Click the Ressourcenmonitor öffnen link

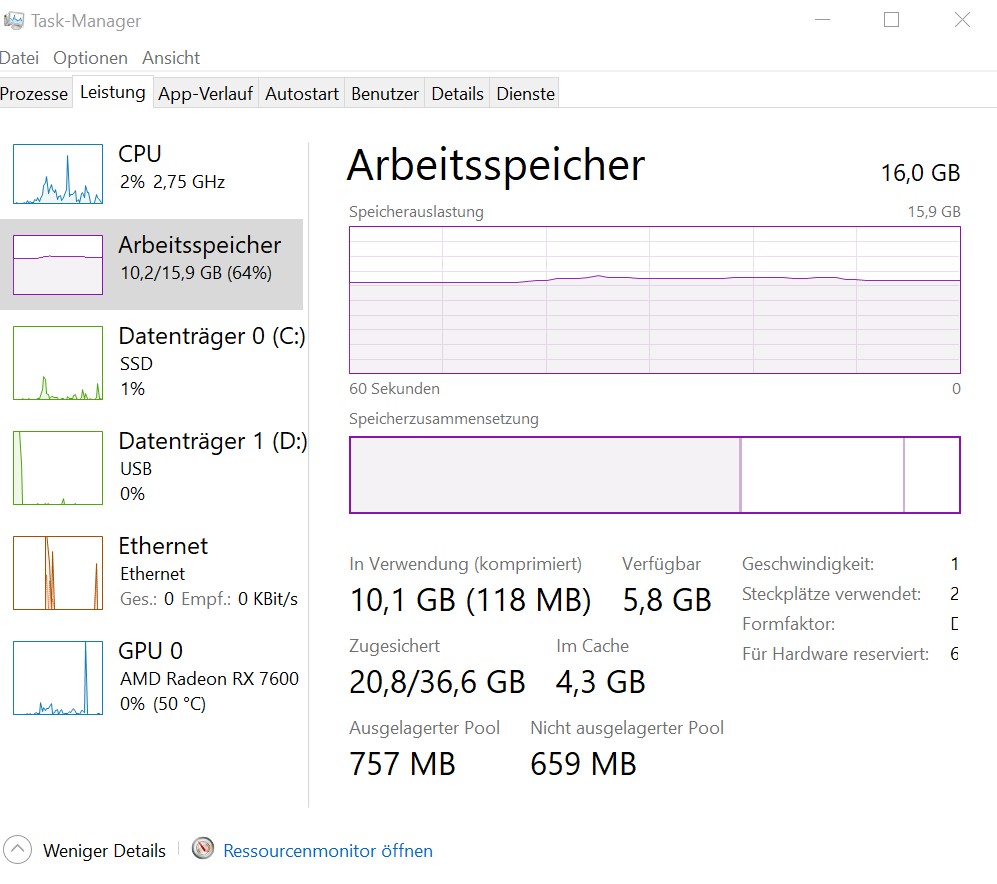[328, 851]
